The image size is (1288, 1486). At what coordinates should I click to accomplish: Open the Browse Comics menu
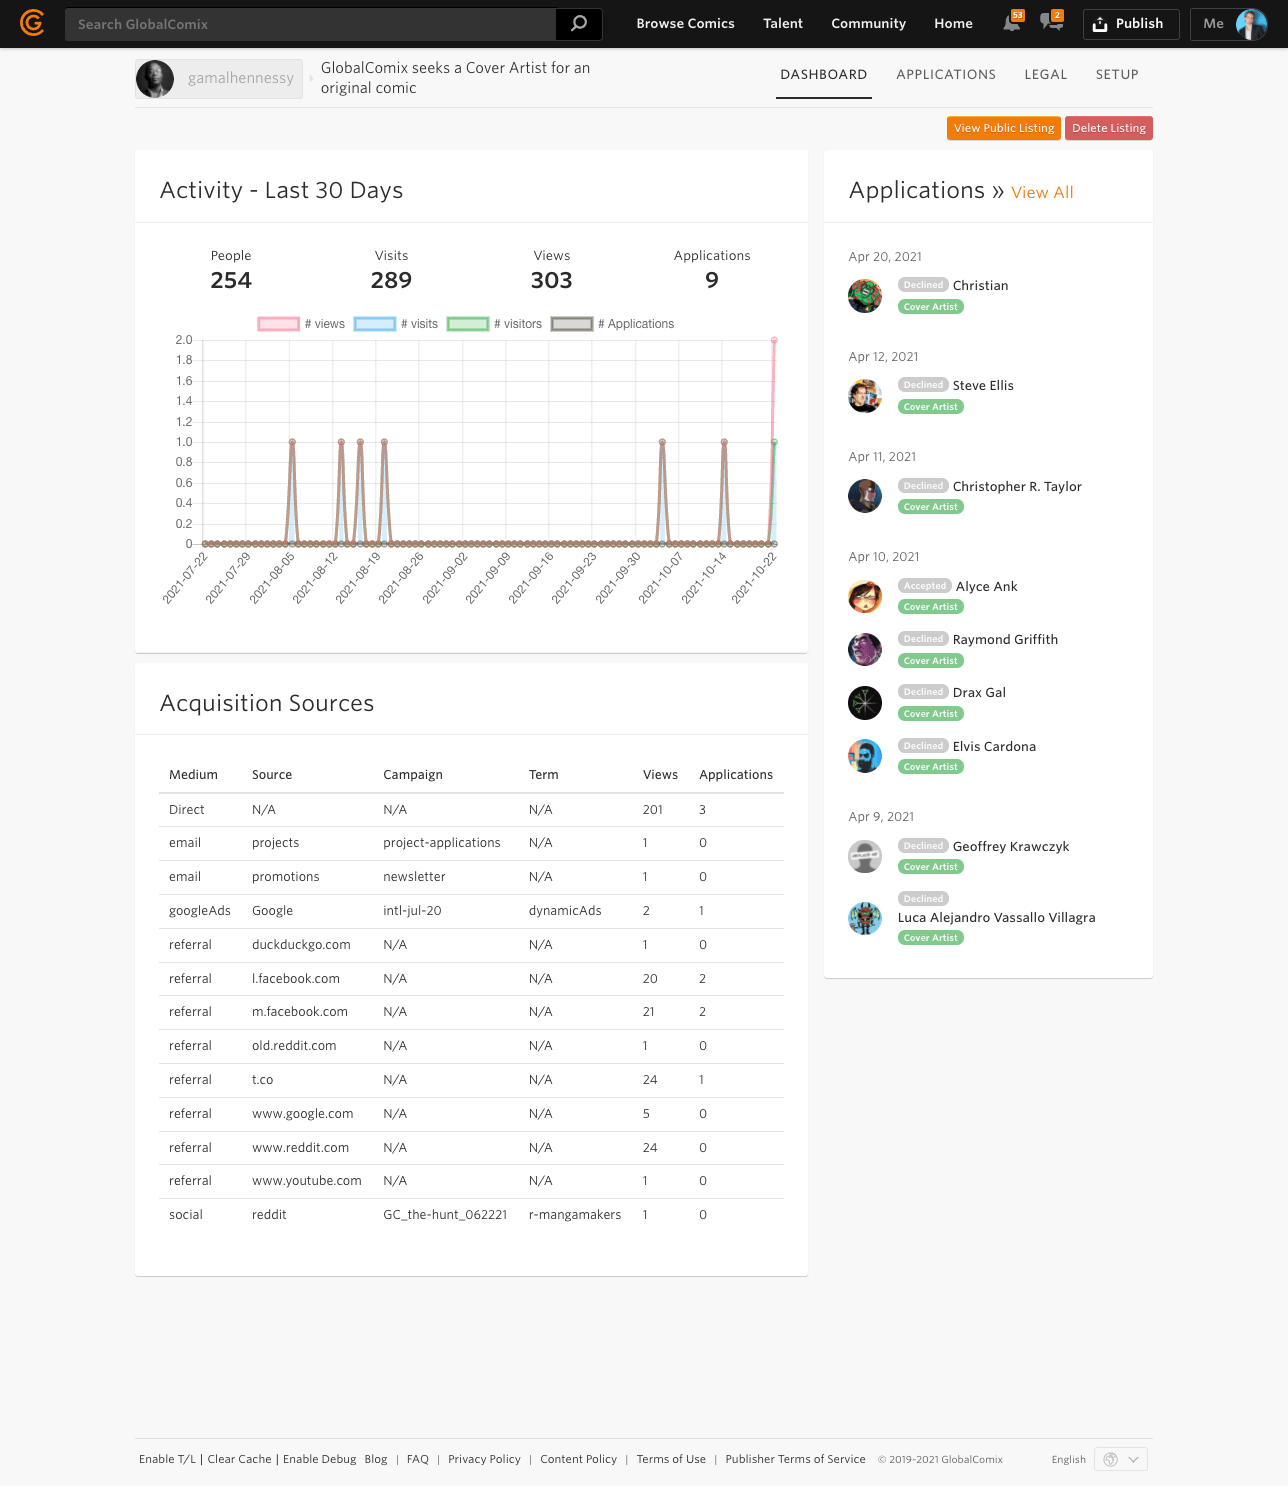pyautogui.click(x=685, y=24)
